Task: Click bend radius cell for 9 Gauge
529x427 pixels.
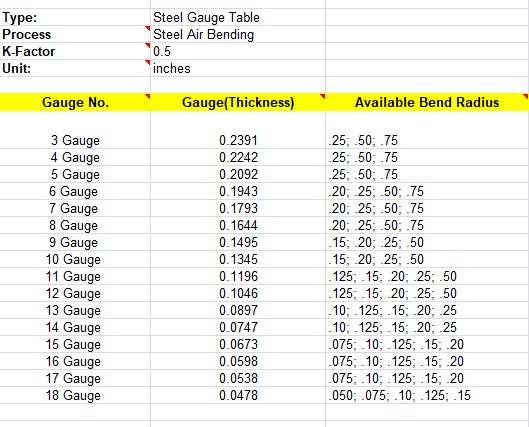Action: click(427, 242)
